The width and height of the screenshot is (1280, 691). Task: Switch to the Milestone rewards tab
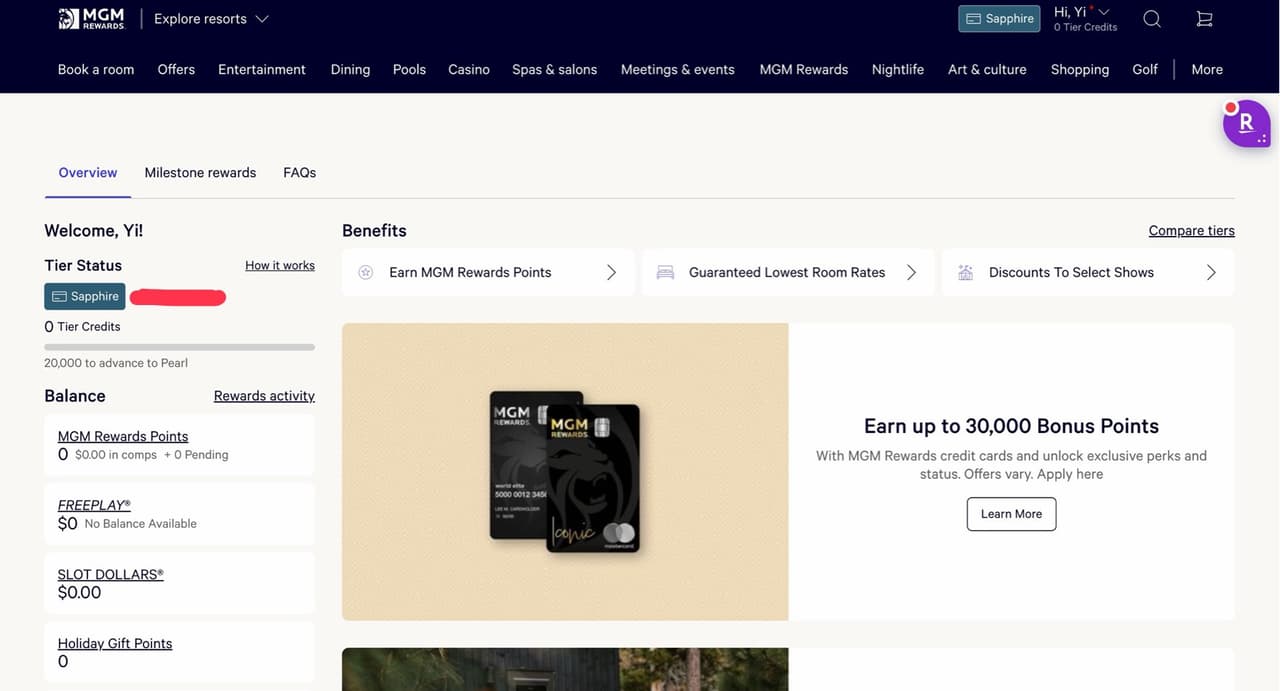[x=200, y=172]
